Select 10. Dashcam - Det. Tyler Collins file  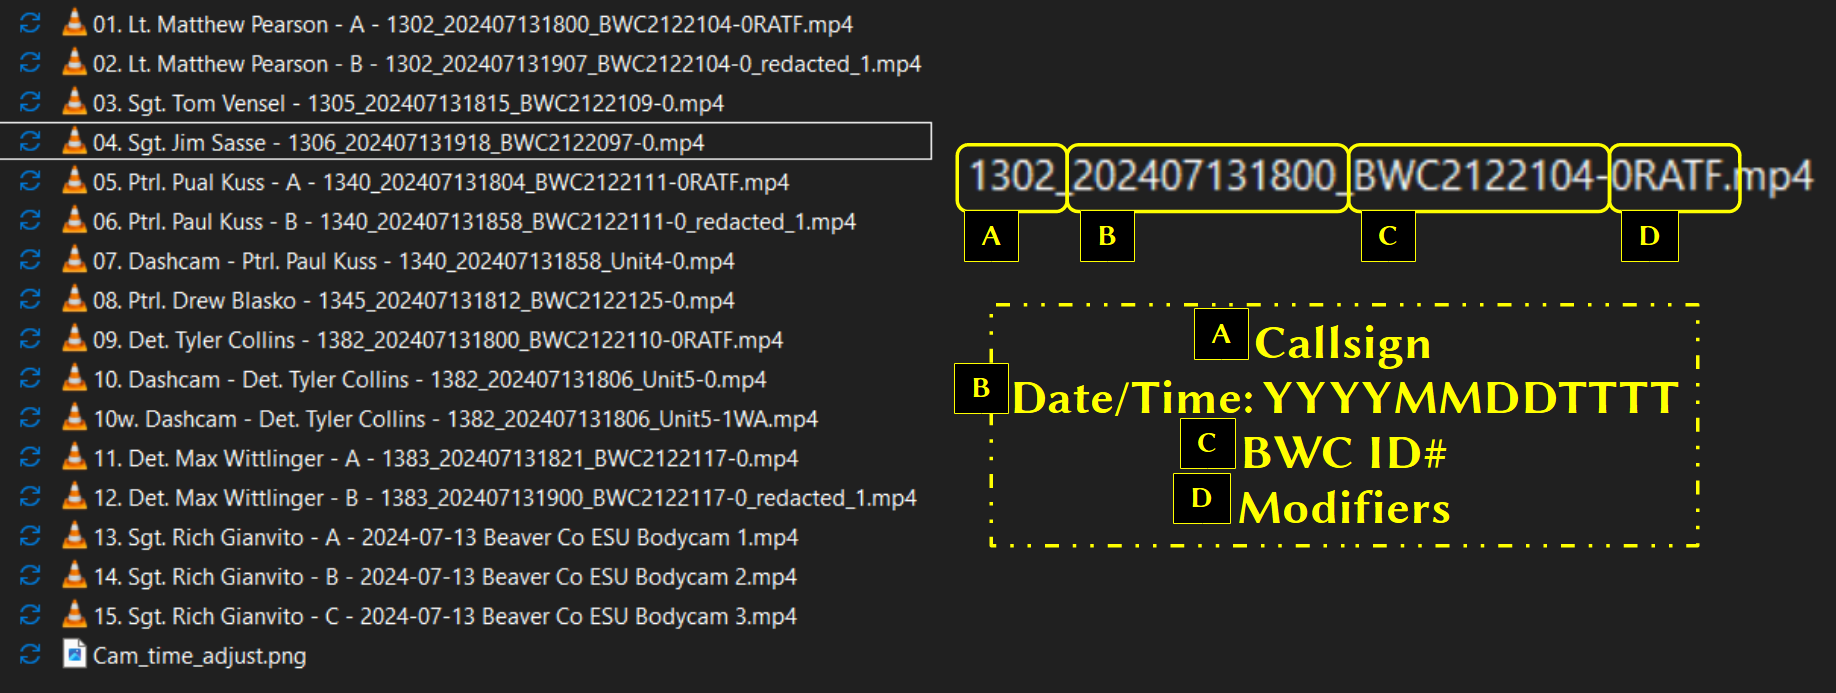click(x=429, y=380)
